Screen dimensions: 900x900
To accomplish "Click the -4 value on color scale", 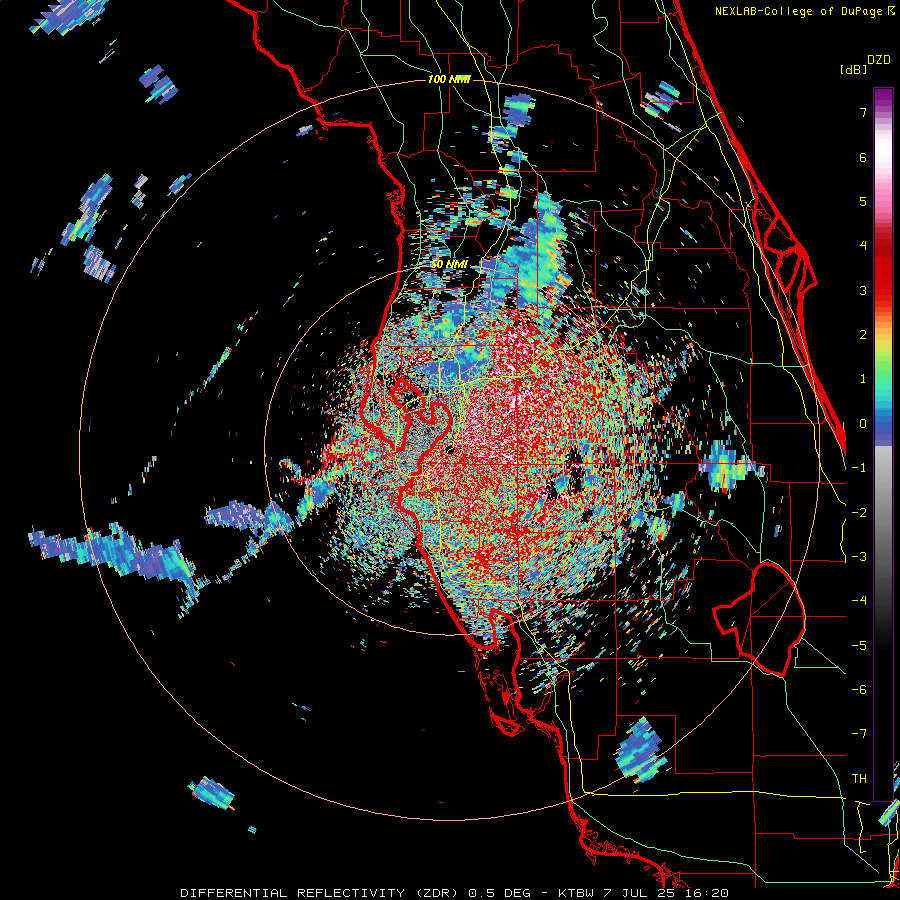I will [x=859, y=601].
